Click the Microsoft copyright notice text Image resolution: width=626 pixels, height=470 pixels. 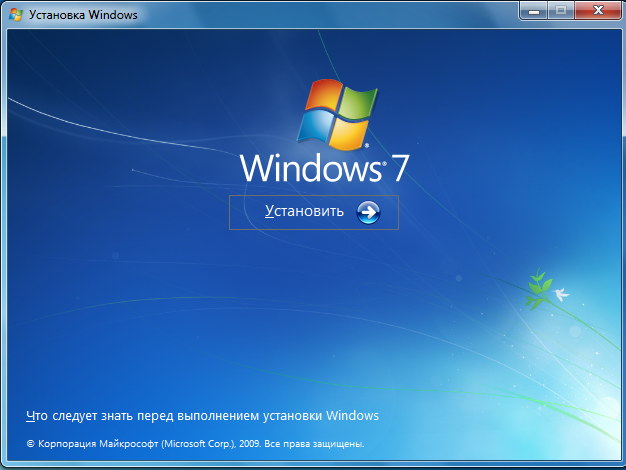(195, 444)
